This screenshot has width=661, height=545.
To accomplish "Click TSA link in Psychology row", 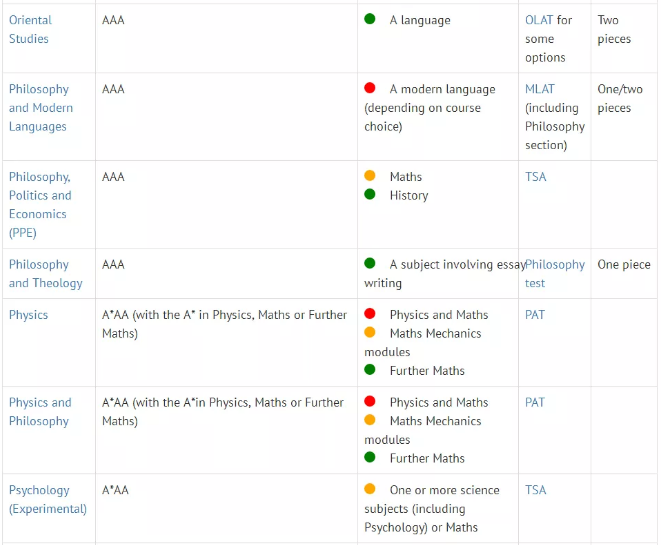I will point(536,490).
